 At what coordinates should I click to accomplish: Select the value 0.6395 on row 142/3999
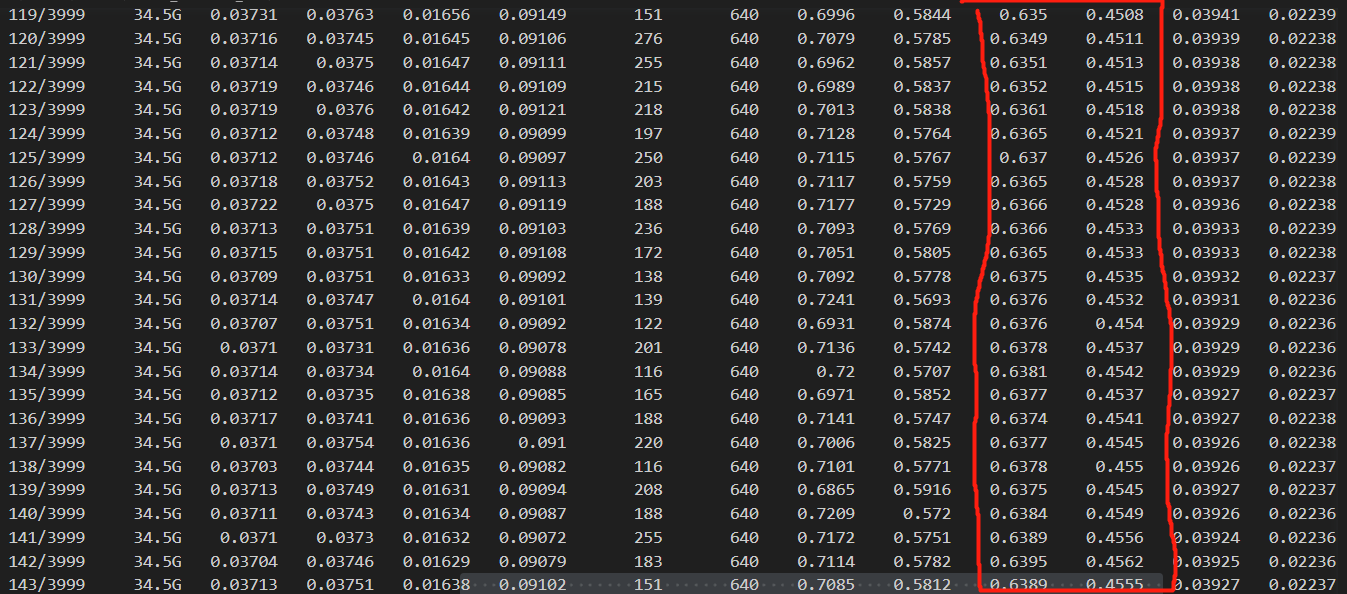(x=1018, y=561)
